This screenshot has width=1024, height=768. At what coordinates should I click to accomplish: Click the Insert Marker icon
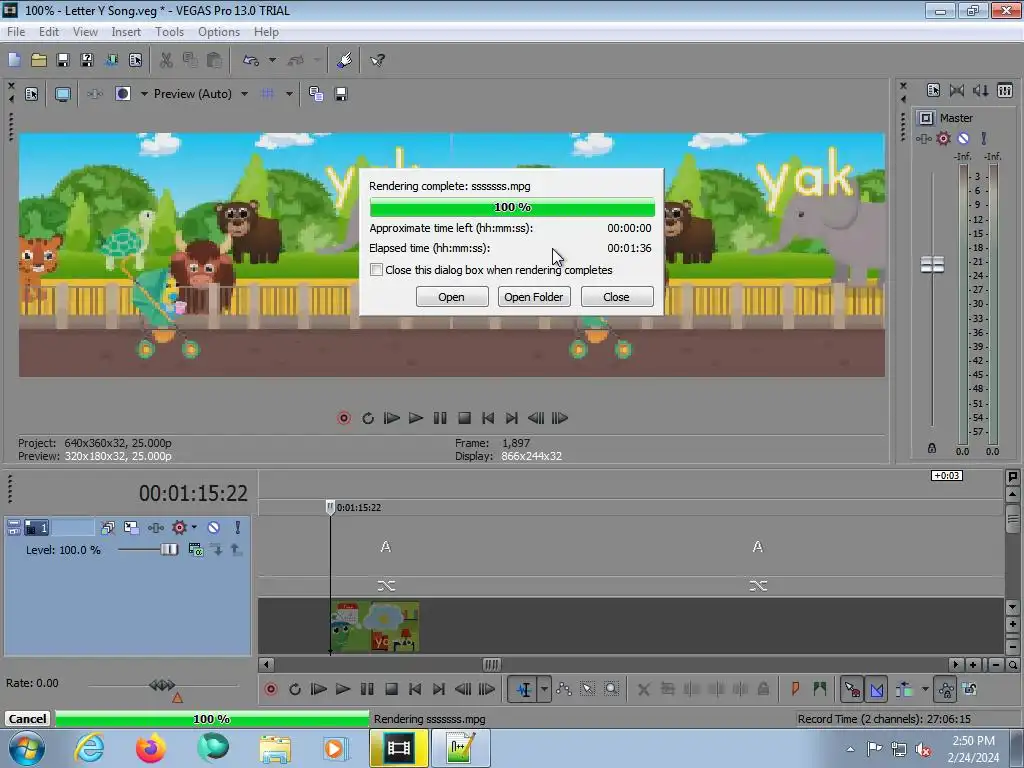click(795, 689)
